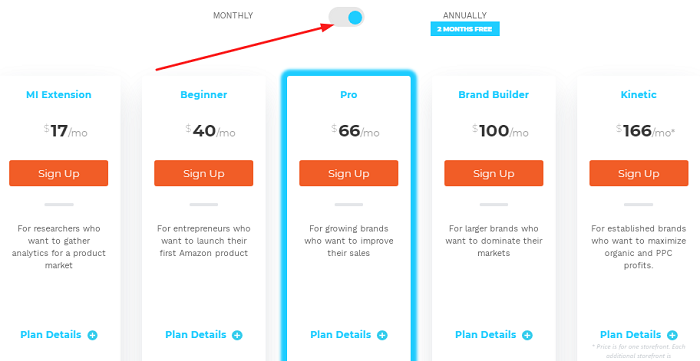Open the Brand Builder plan title
Viewport: 700px width, 361px height.
[494, 95]
